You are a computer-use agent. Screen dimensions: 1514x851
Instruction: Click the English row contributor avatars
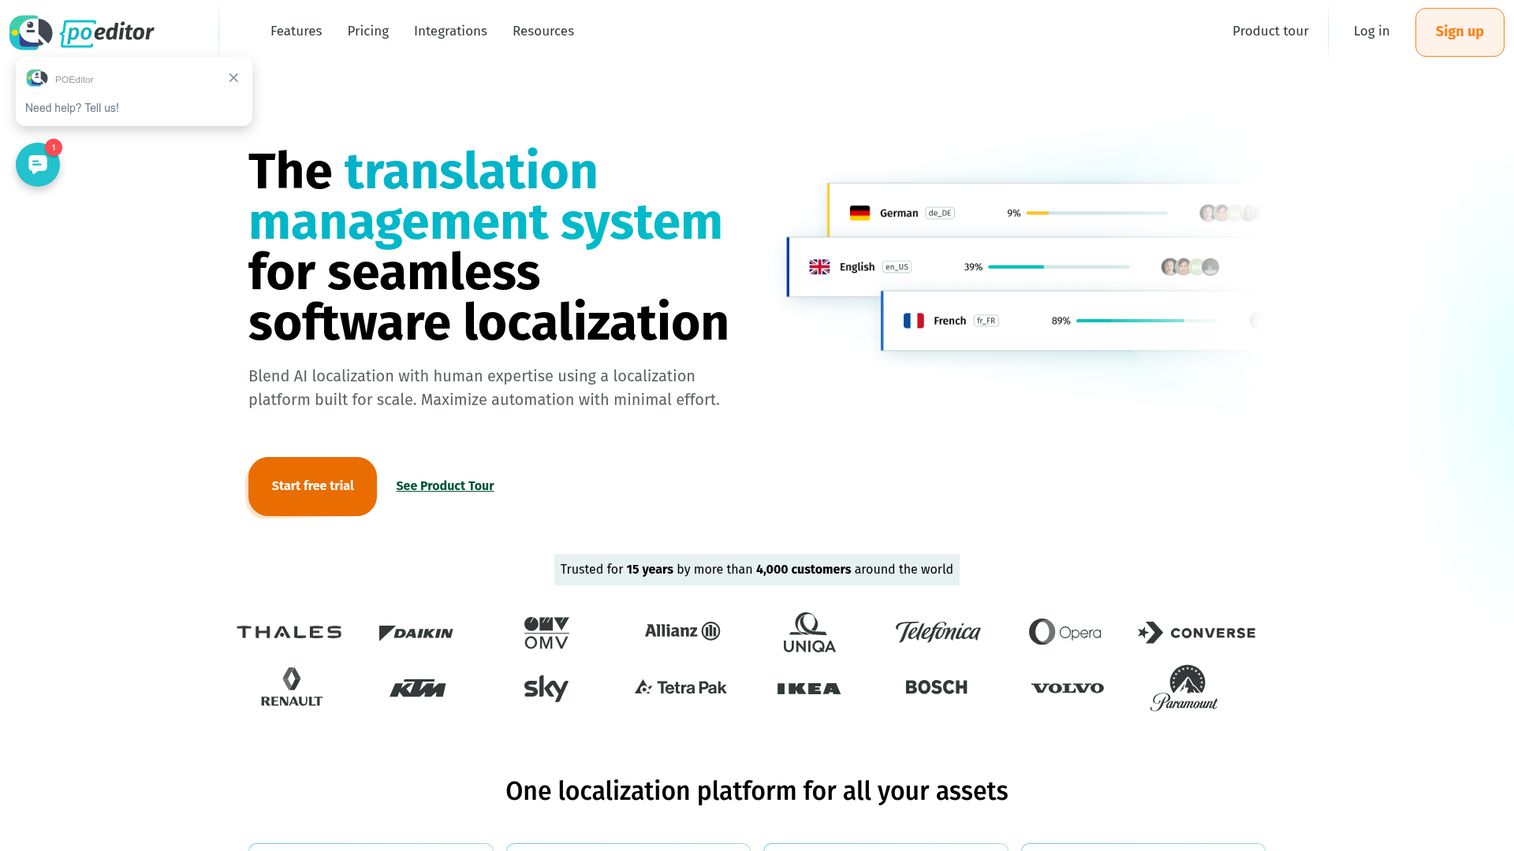1190,267
